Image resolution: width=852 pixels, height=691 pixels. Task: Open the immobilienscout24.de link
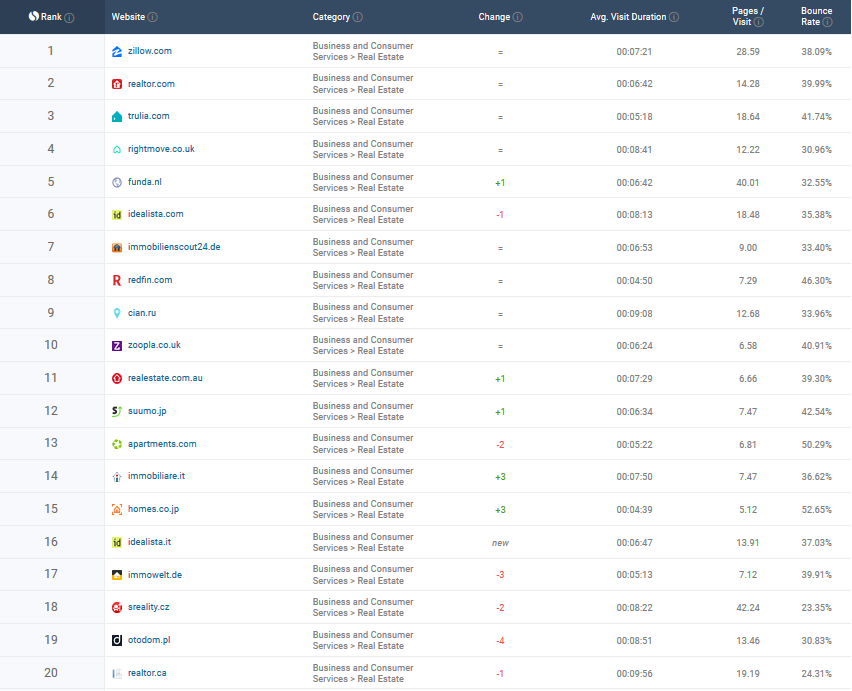coord(174,247)
